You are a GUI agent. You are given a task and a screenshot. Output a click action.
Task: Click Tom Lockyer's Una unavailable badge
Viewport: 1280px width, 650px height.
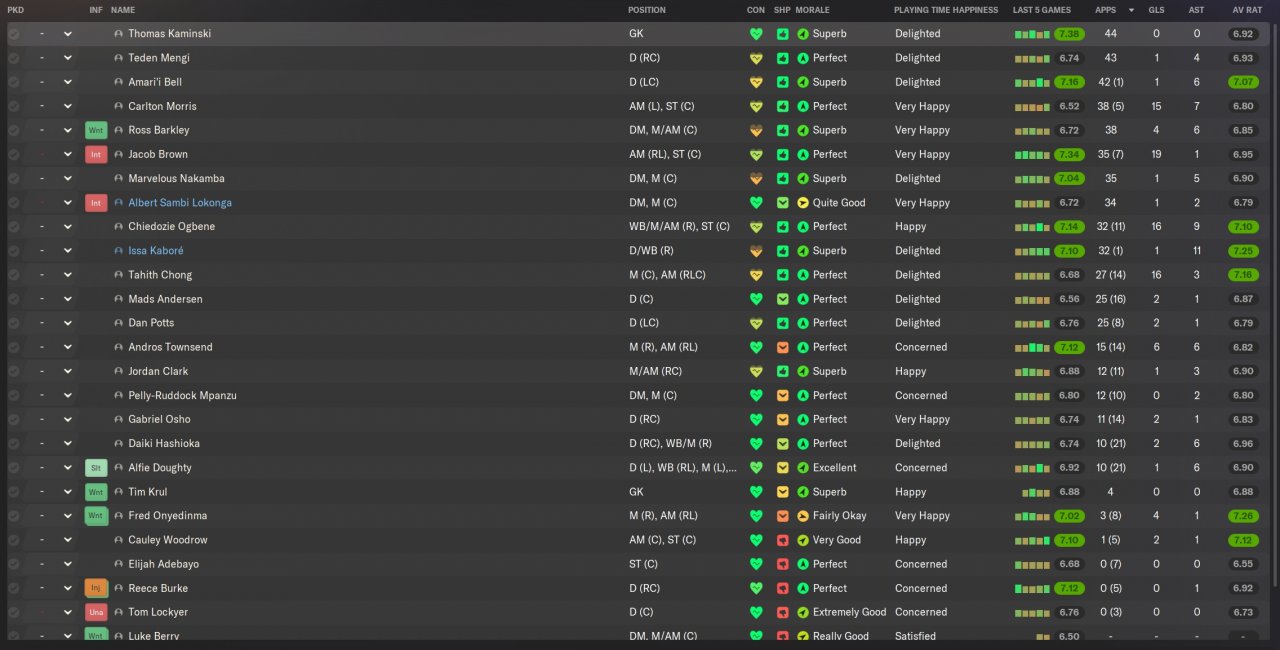click(96, 612)
